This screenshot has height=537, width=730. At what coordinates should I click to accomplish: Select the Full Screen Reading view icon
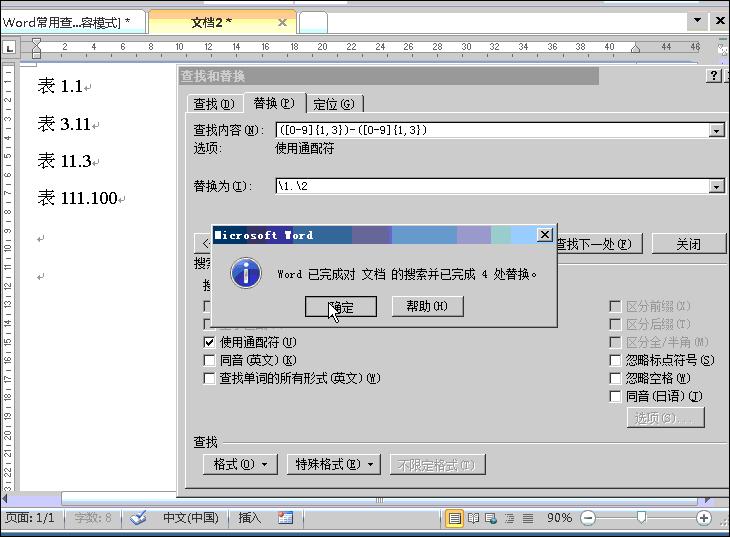pos(473,518)
